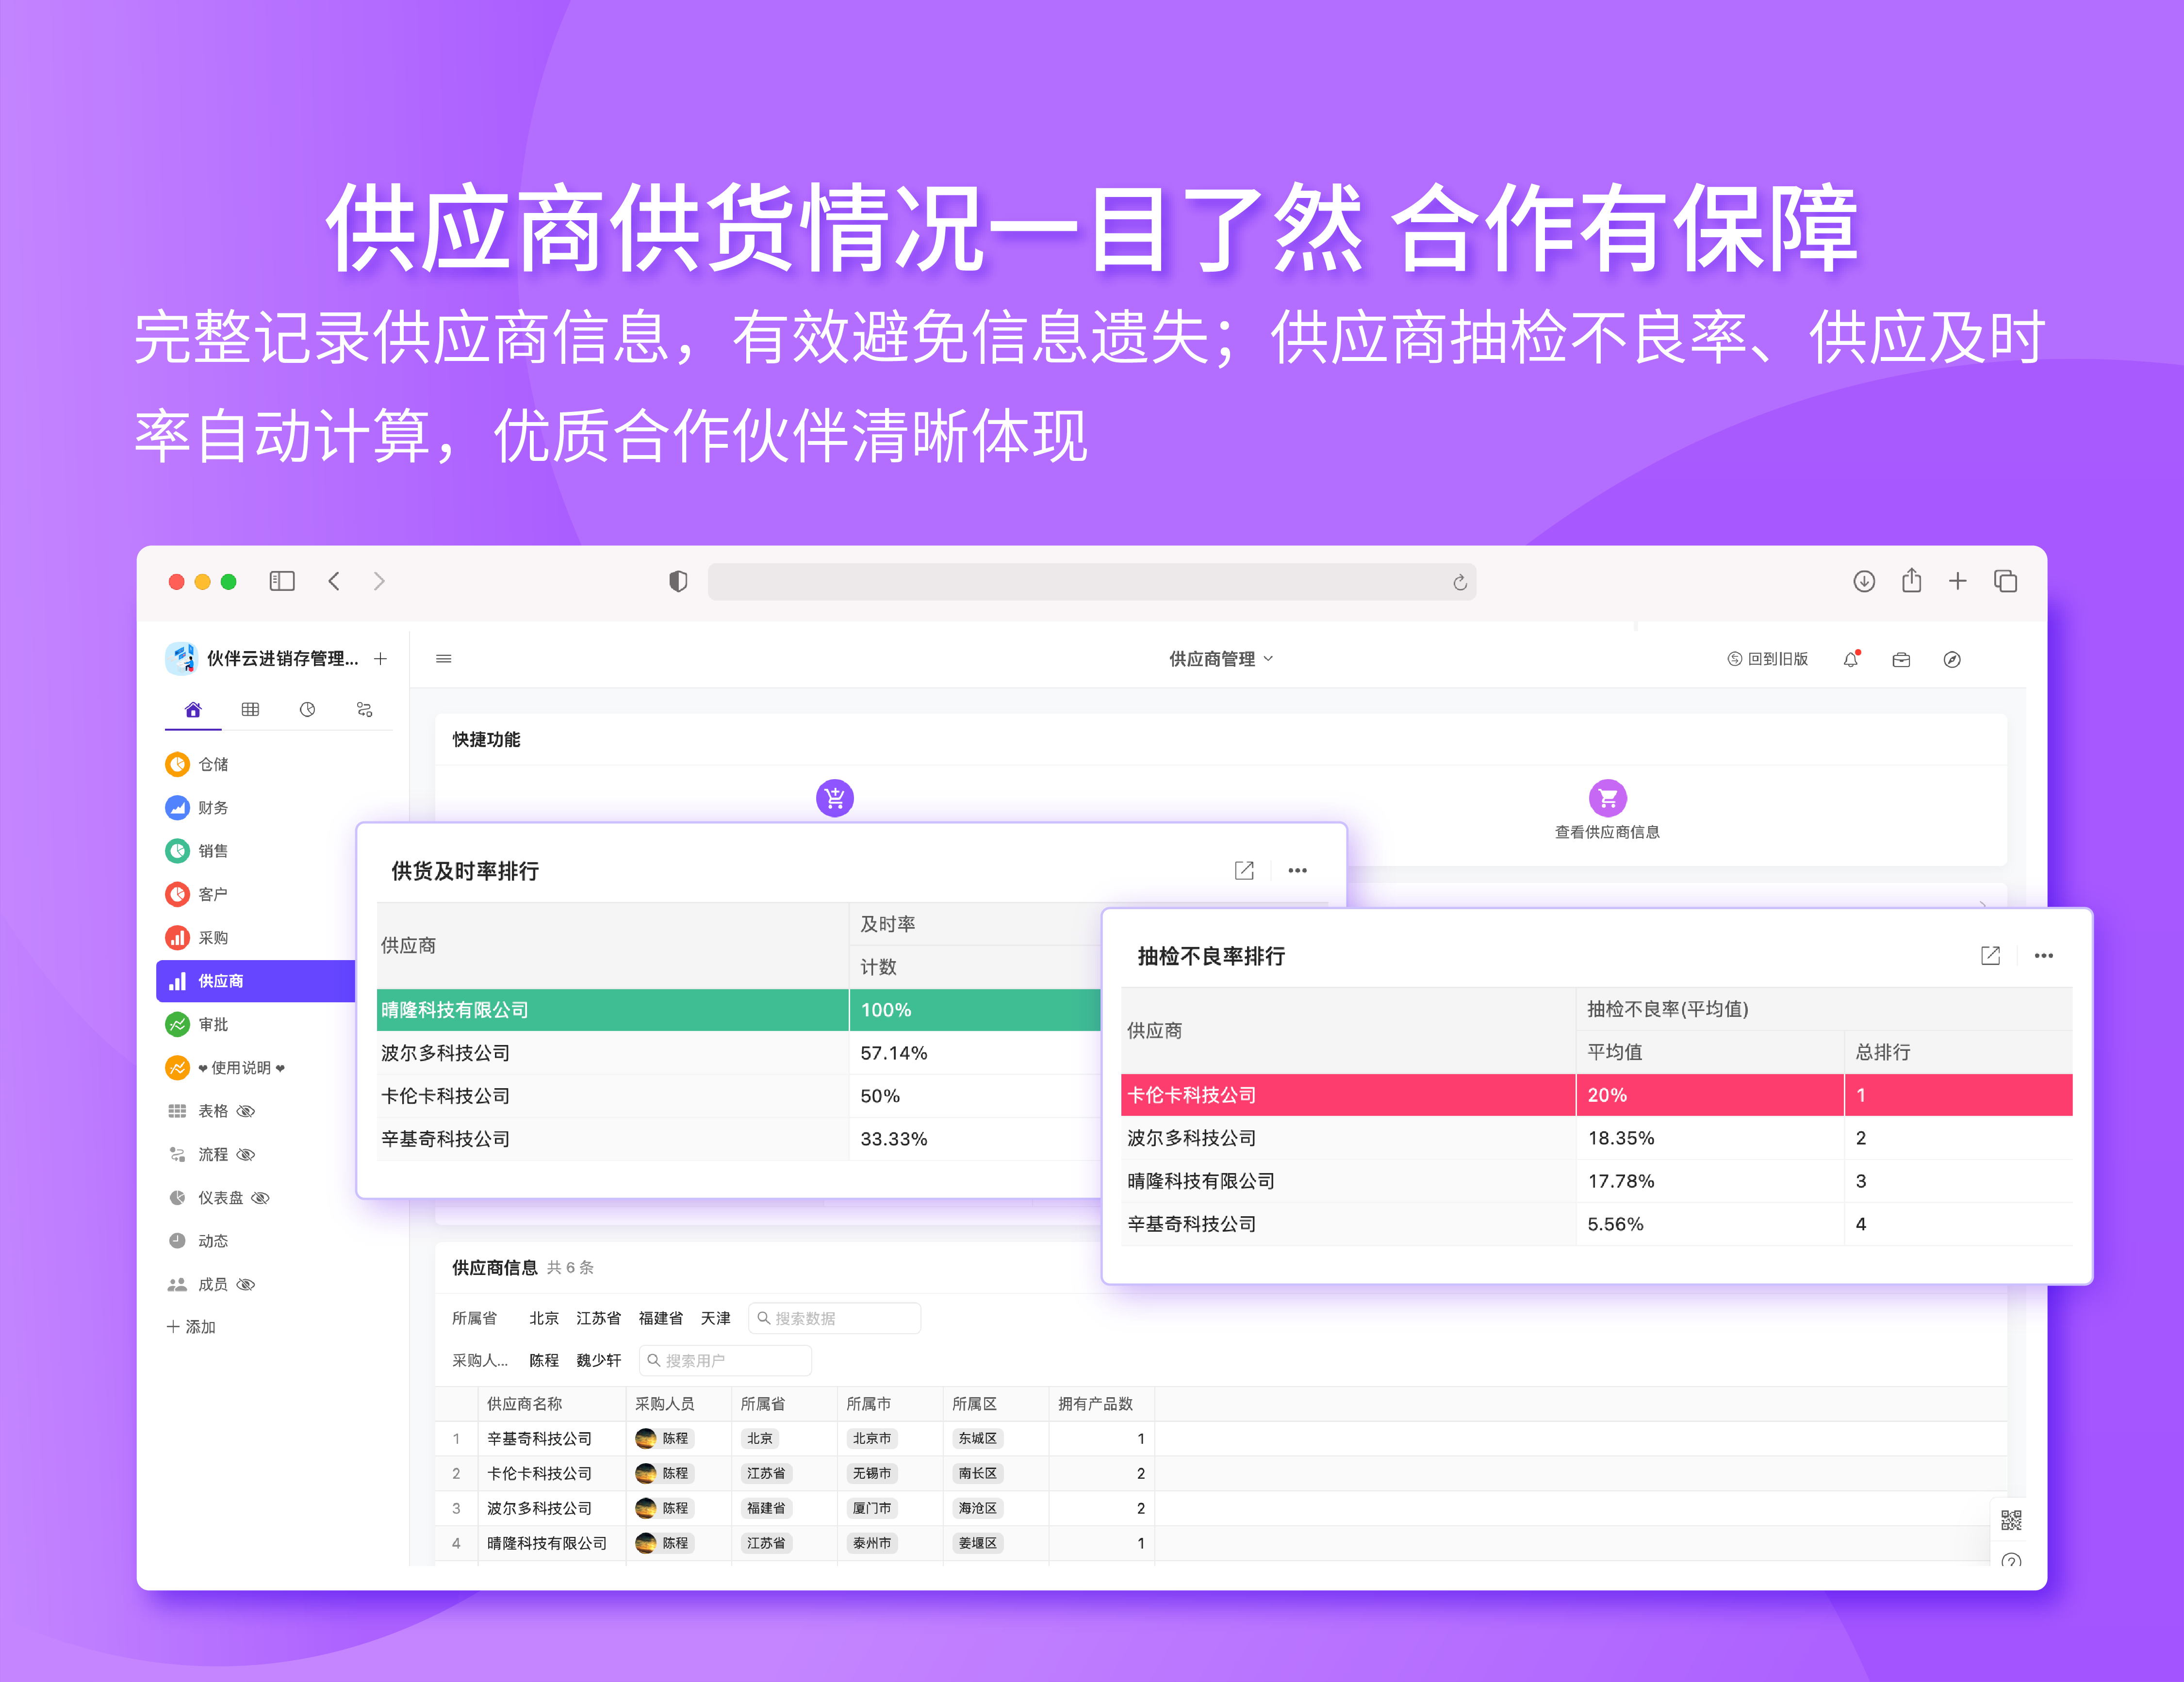Switch to the workflow tab icon
Viewport: 2184px width, 1682px height.
[364, 709]
